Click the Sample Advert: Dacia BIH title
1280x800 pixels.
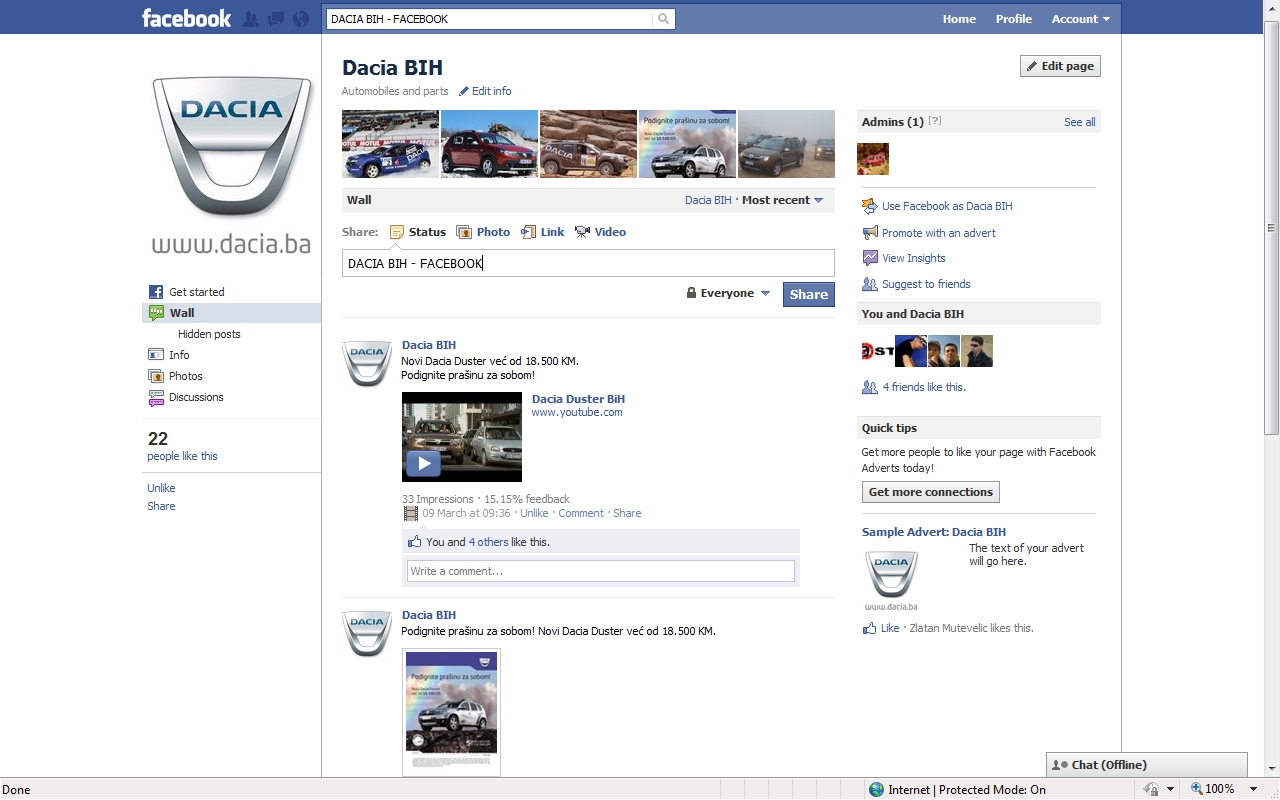coord(934,532)
